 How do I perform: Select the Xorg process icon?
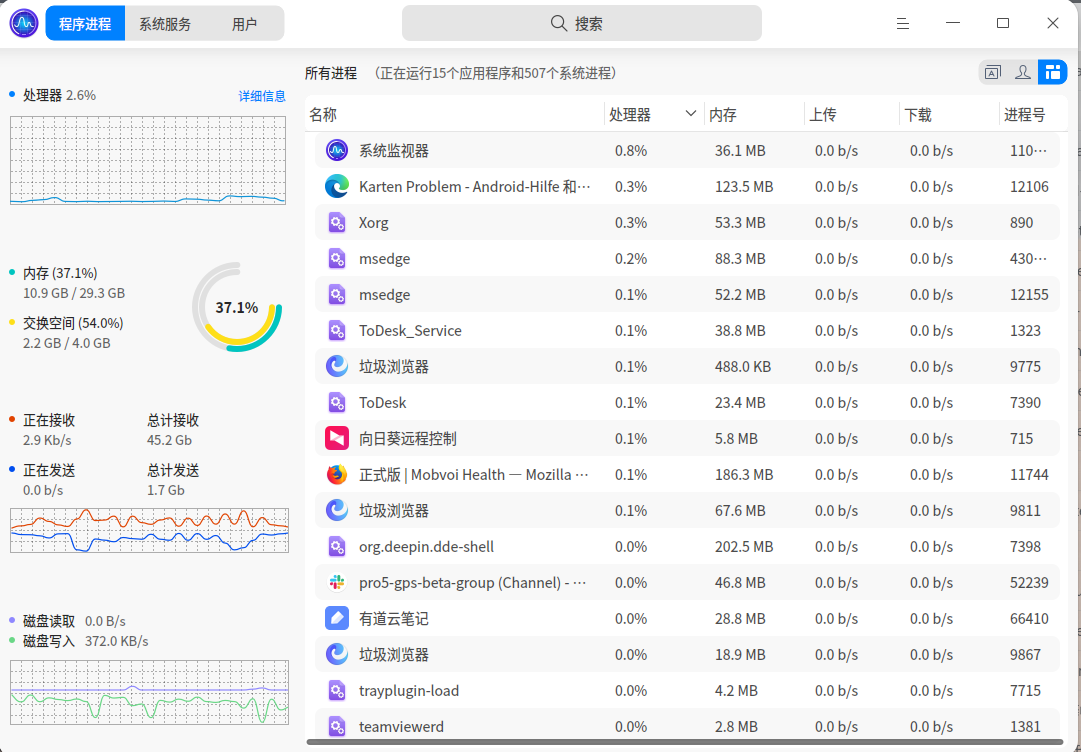click(336, 223)
